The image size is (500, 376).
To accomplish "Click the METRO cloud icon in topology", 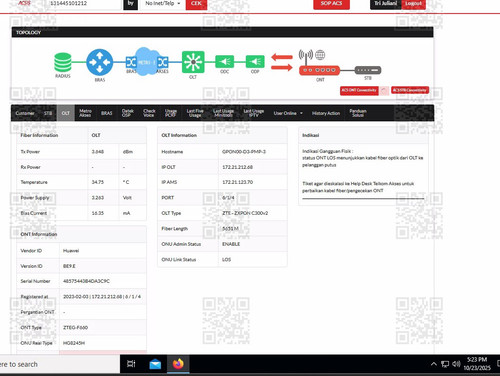I will 146,62.
